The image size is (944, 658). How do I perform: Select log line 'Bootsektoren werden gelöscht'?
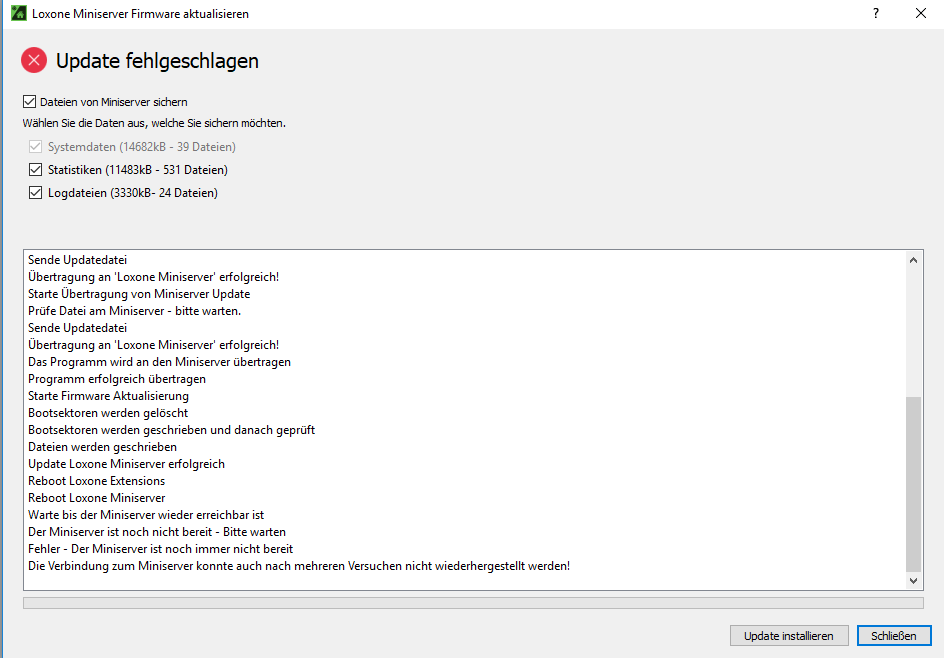coord(108,413)
